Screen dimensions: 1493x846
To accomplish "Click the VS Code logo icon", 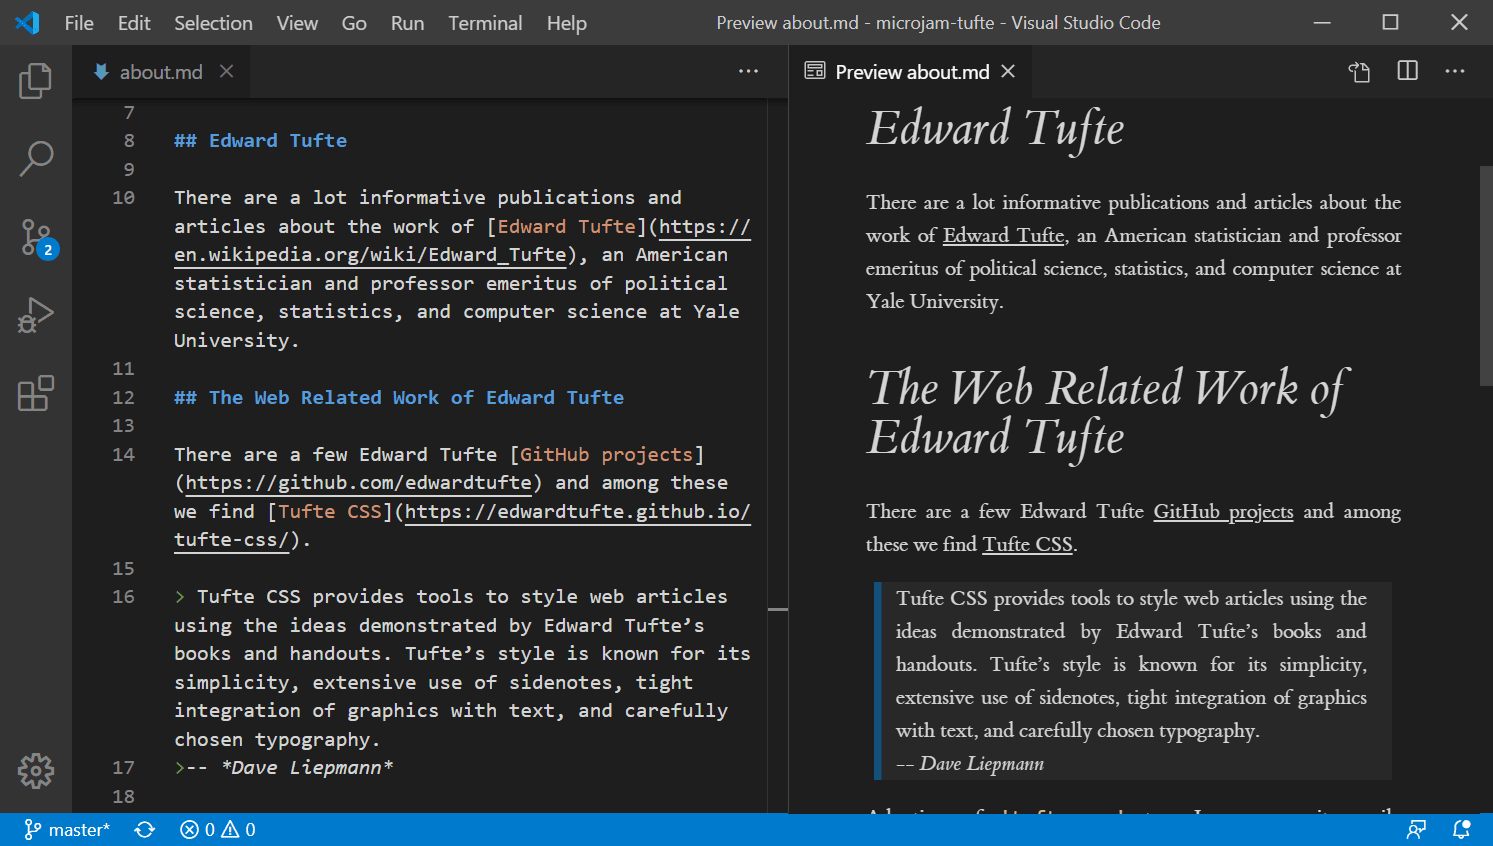I will pos(28,22).
